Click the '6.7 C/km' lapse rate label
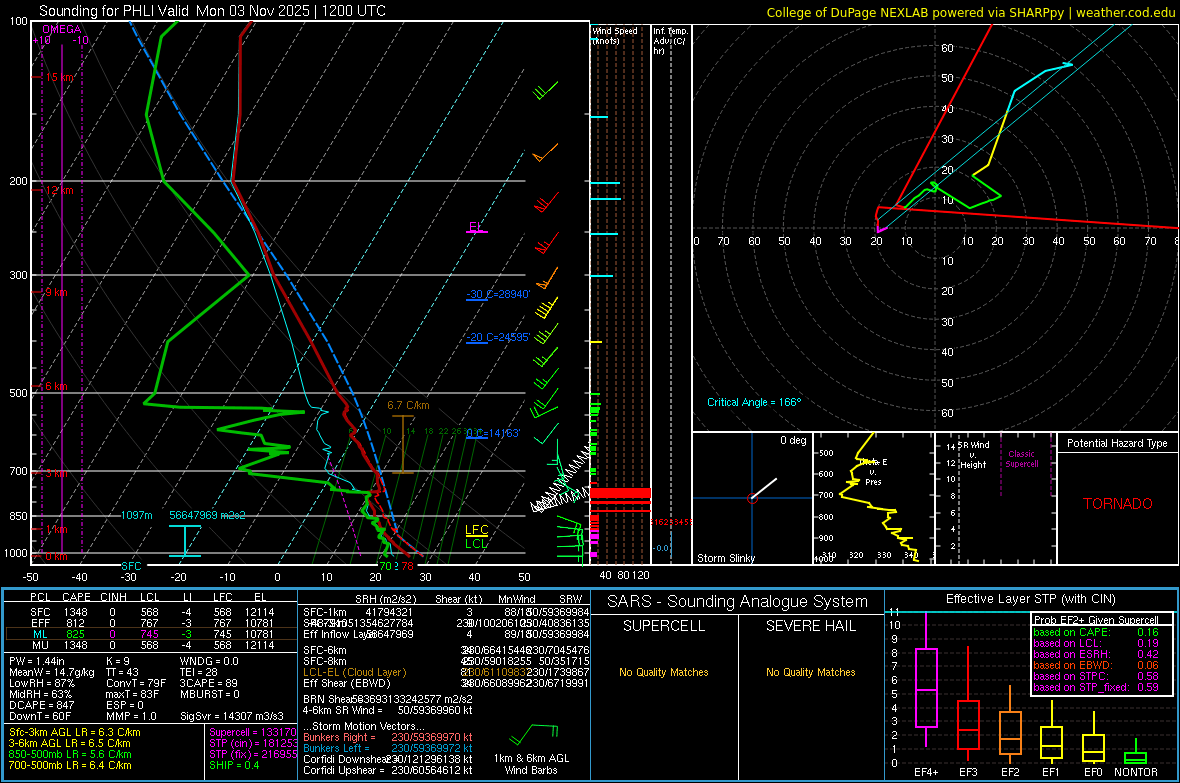Image resolution: width=1180 pixels, height=783 pixels. pos(408,405)
